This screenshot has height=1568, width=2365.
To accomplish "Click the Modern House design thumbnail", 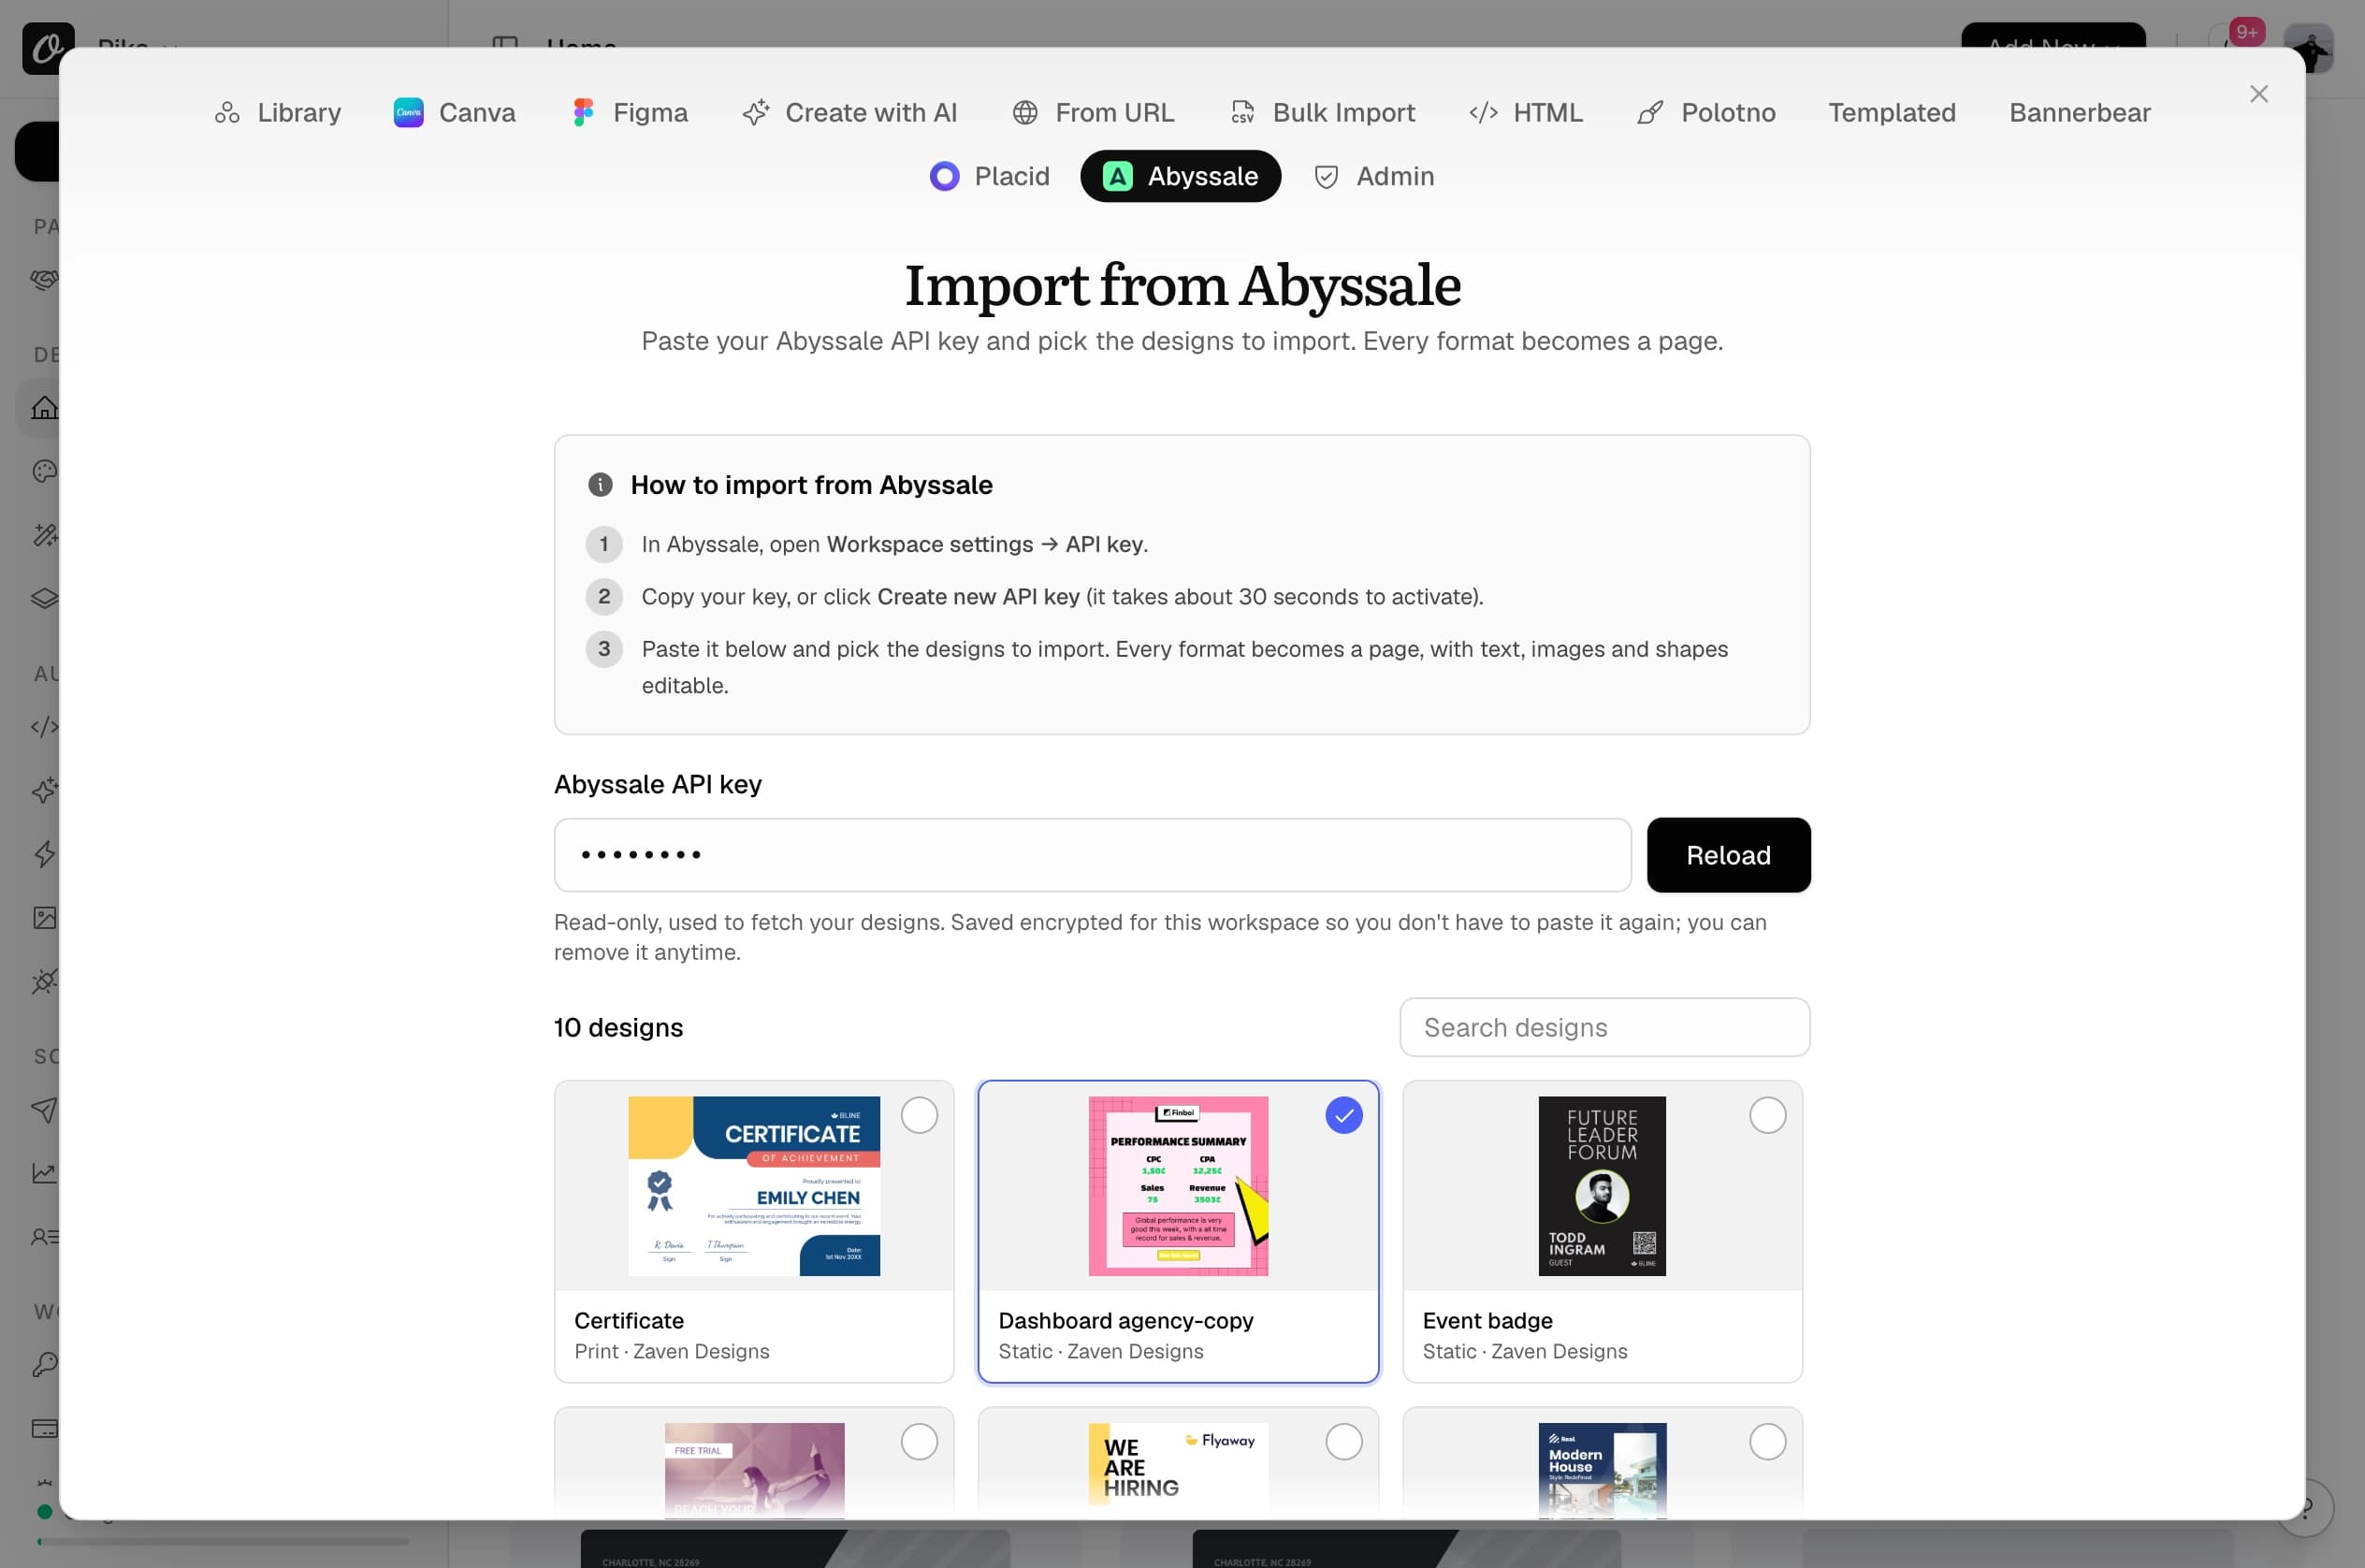I will tap(1602, 1470).
